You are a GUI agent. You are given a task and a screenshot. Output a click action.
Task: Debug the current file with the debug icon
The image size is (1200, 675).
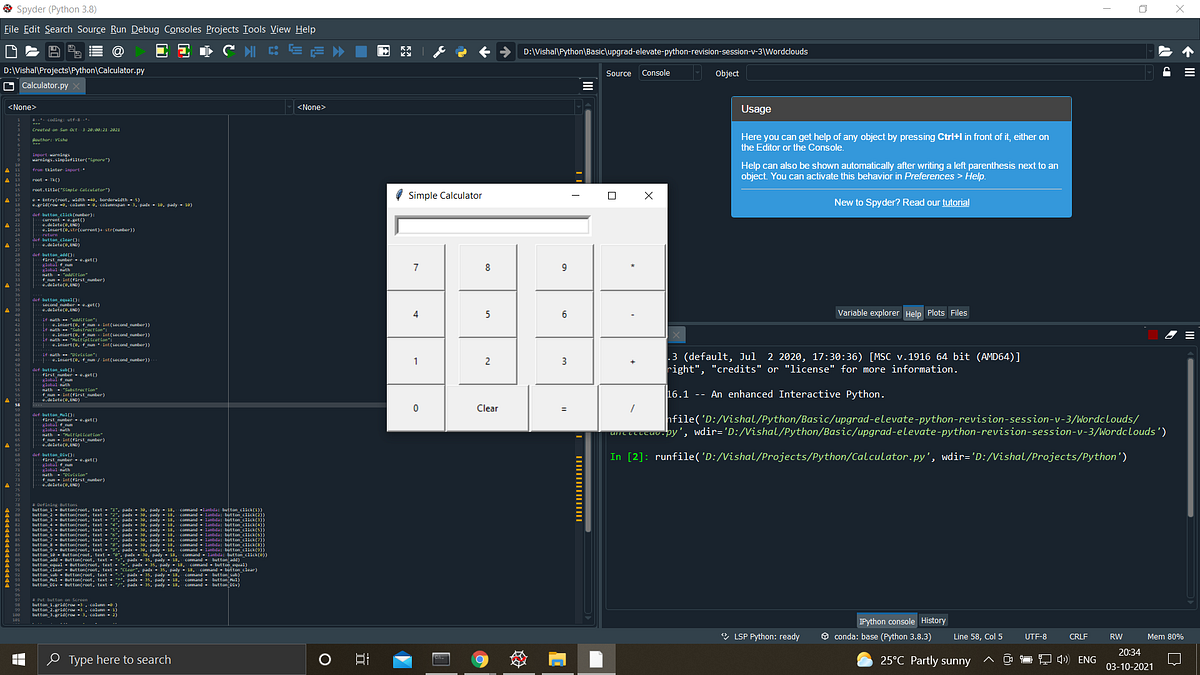pyautogui.click(x=250, y=51)
